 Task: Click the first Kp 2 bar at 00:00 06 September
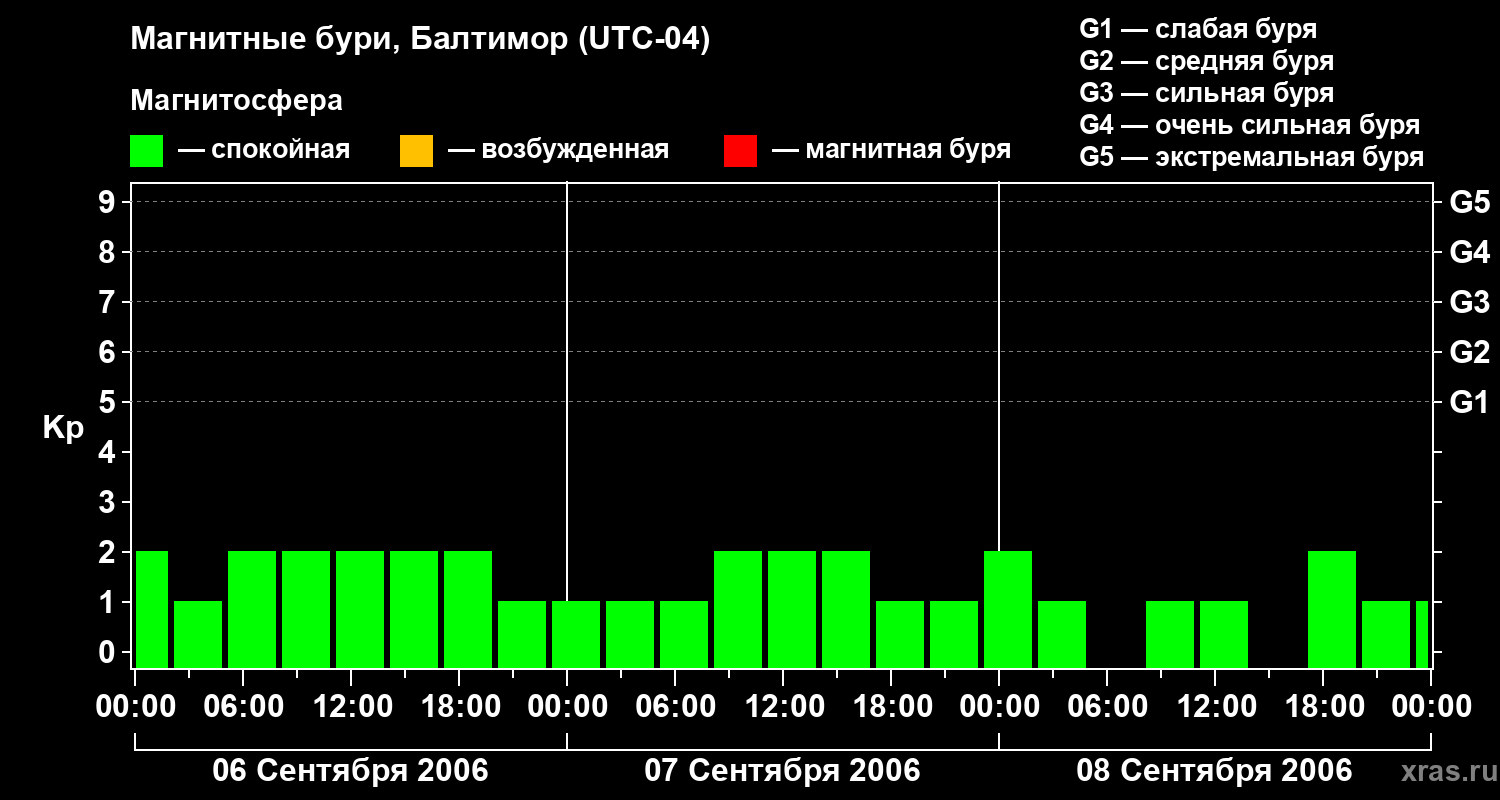point(152,609)
